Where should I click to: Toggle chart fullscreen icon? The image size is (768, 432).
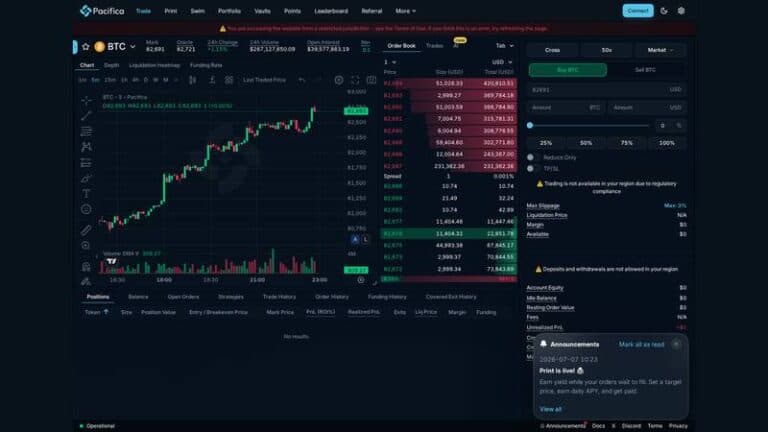355,80
